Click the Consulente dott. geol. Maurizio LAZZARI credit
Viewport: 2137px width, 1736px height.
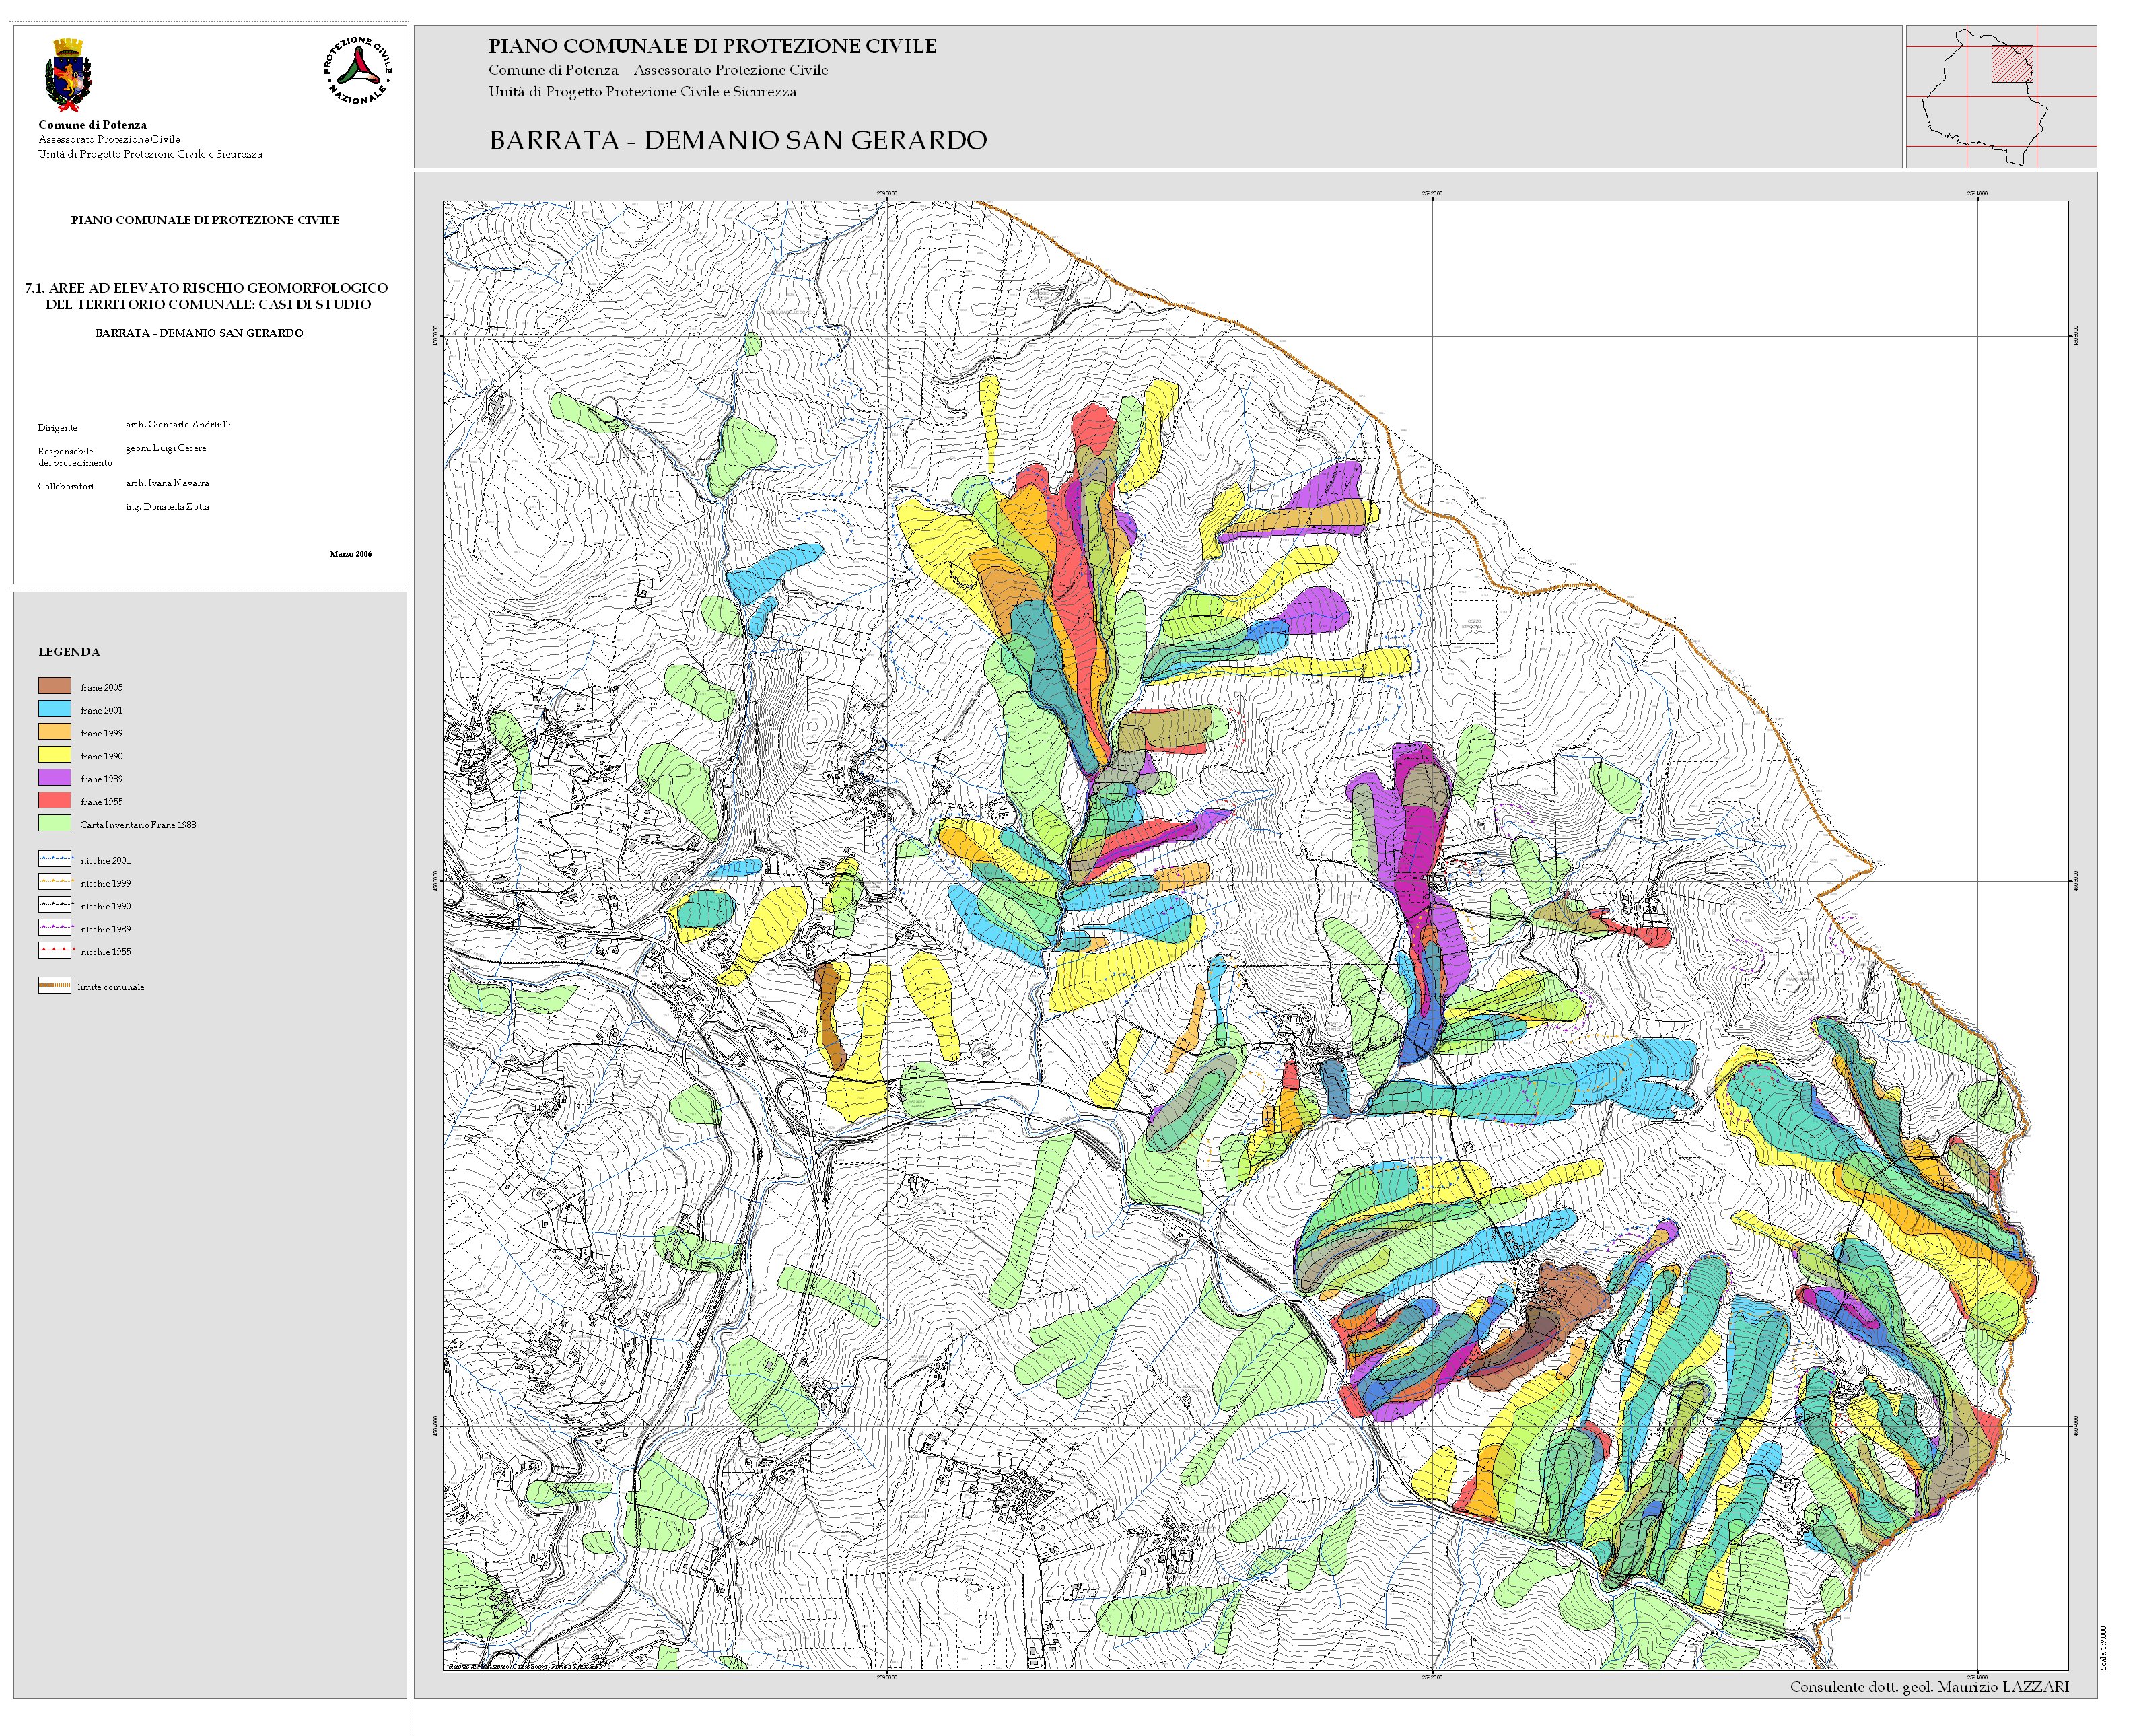pos(1929,1687)
